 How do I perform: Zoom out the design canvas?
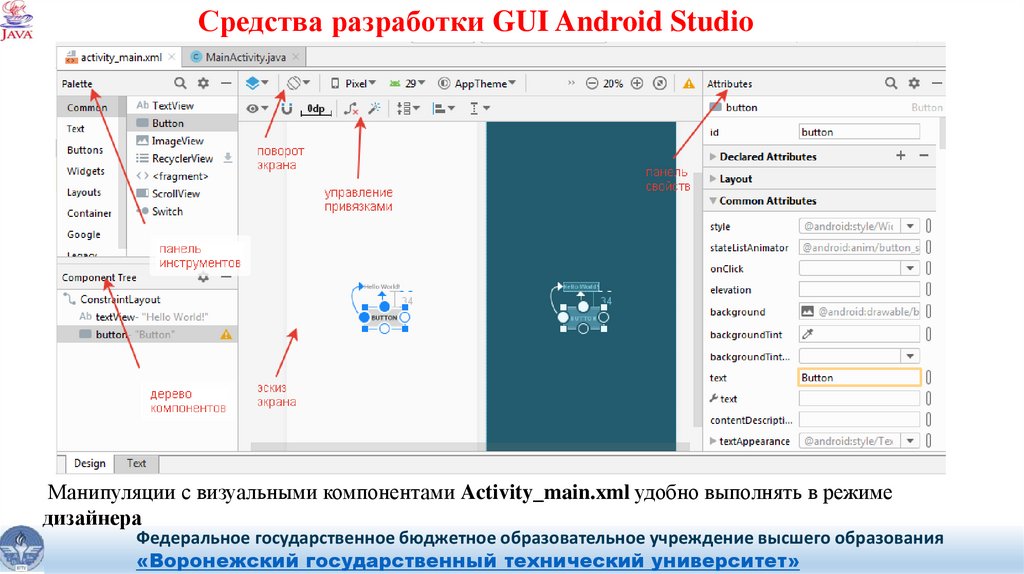[592, 83]
